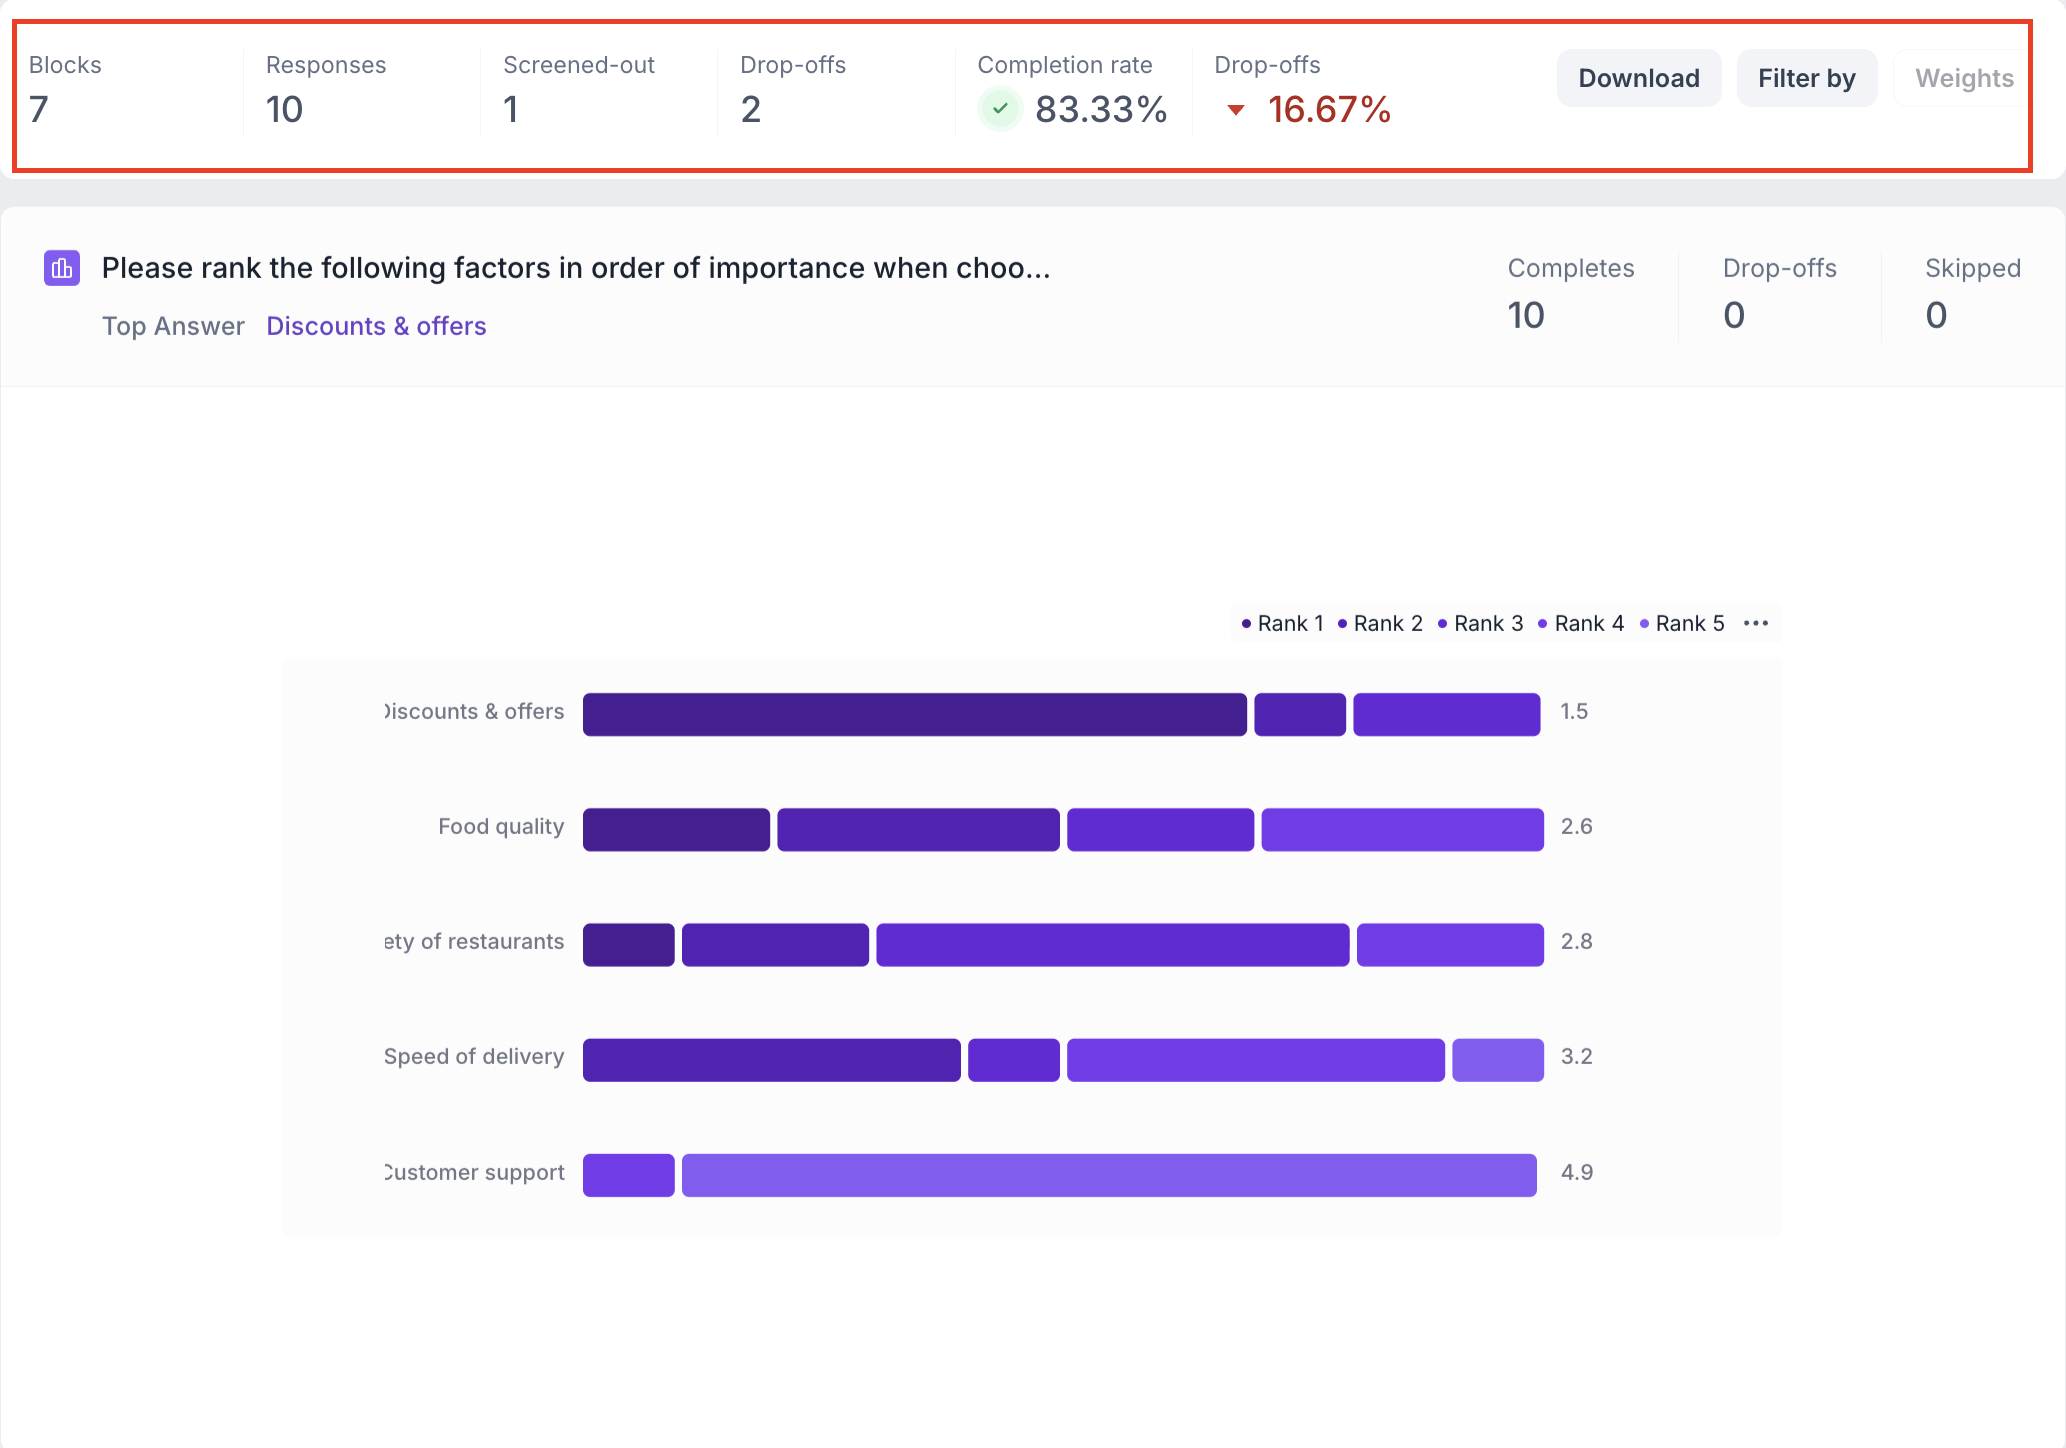Click the green completion rate checkmark icon

tap(999, 108)
